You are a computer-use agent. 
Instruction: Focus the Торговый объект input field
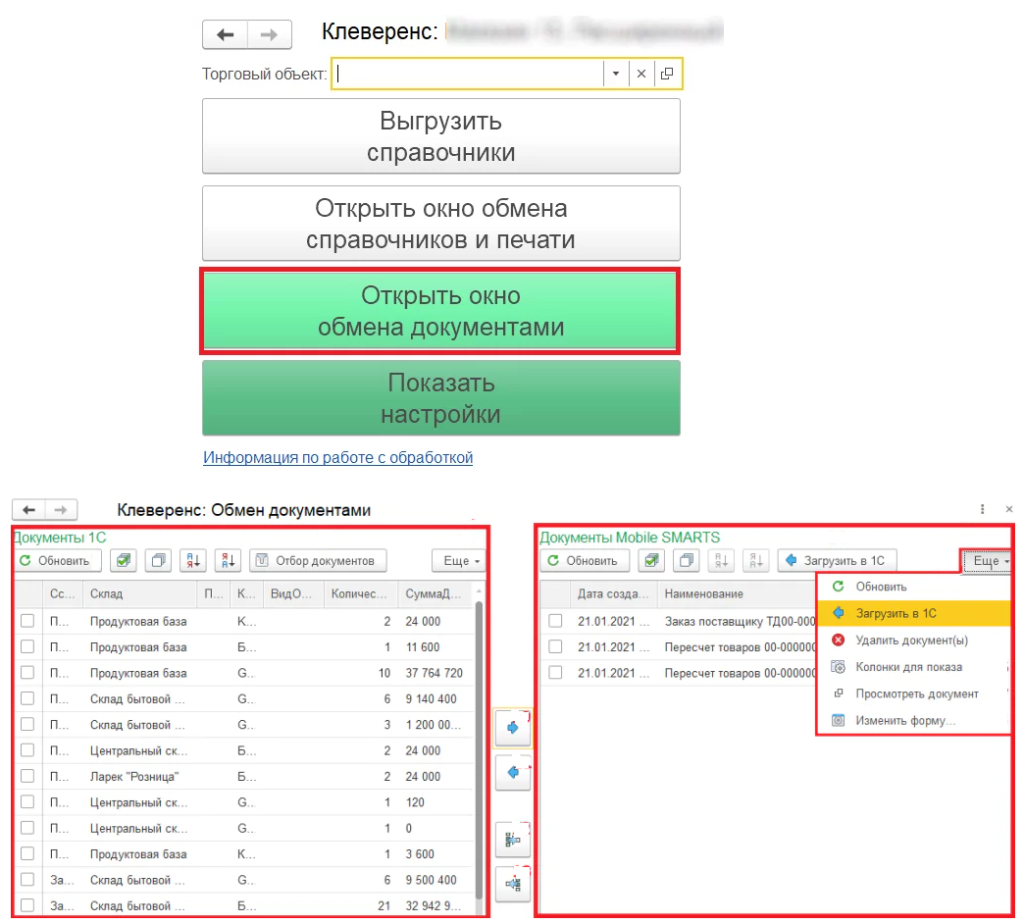468,74
